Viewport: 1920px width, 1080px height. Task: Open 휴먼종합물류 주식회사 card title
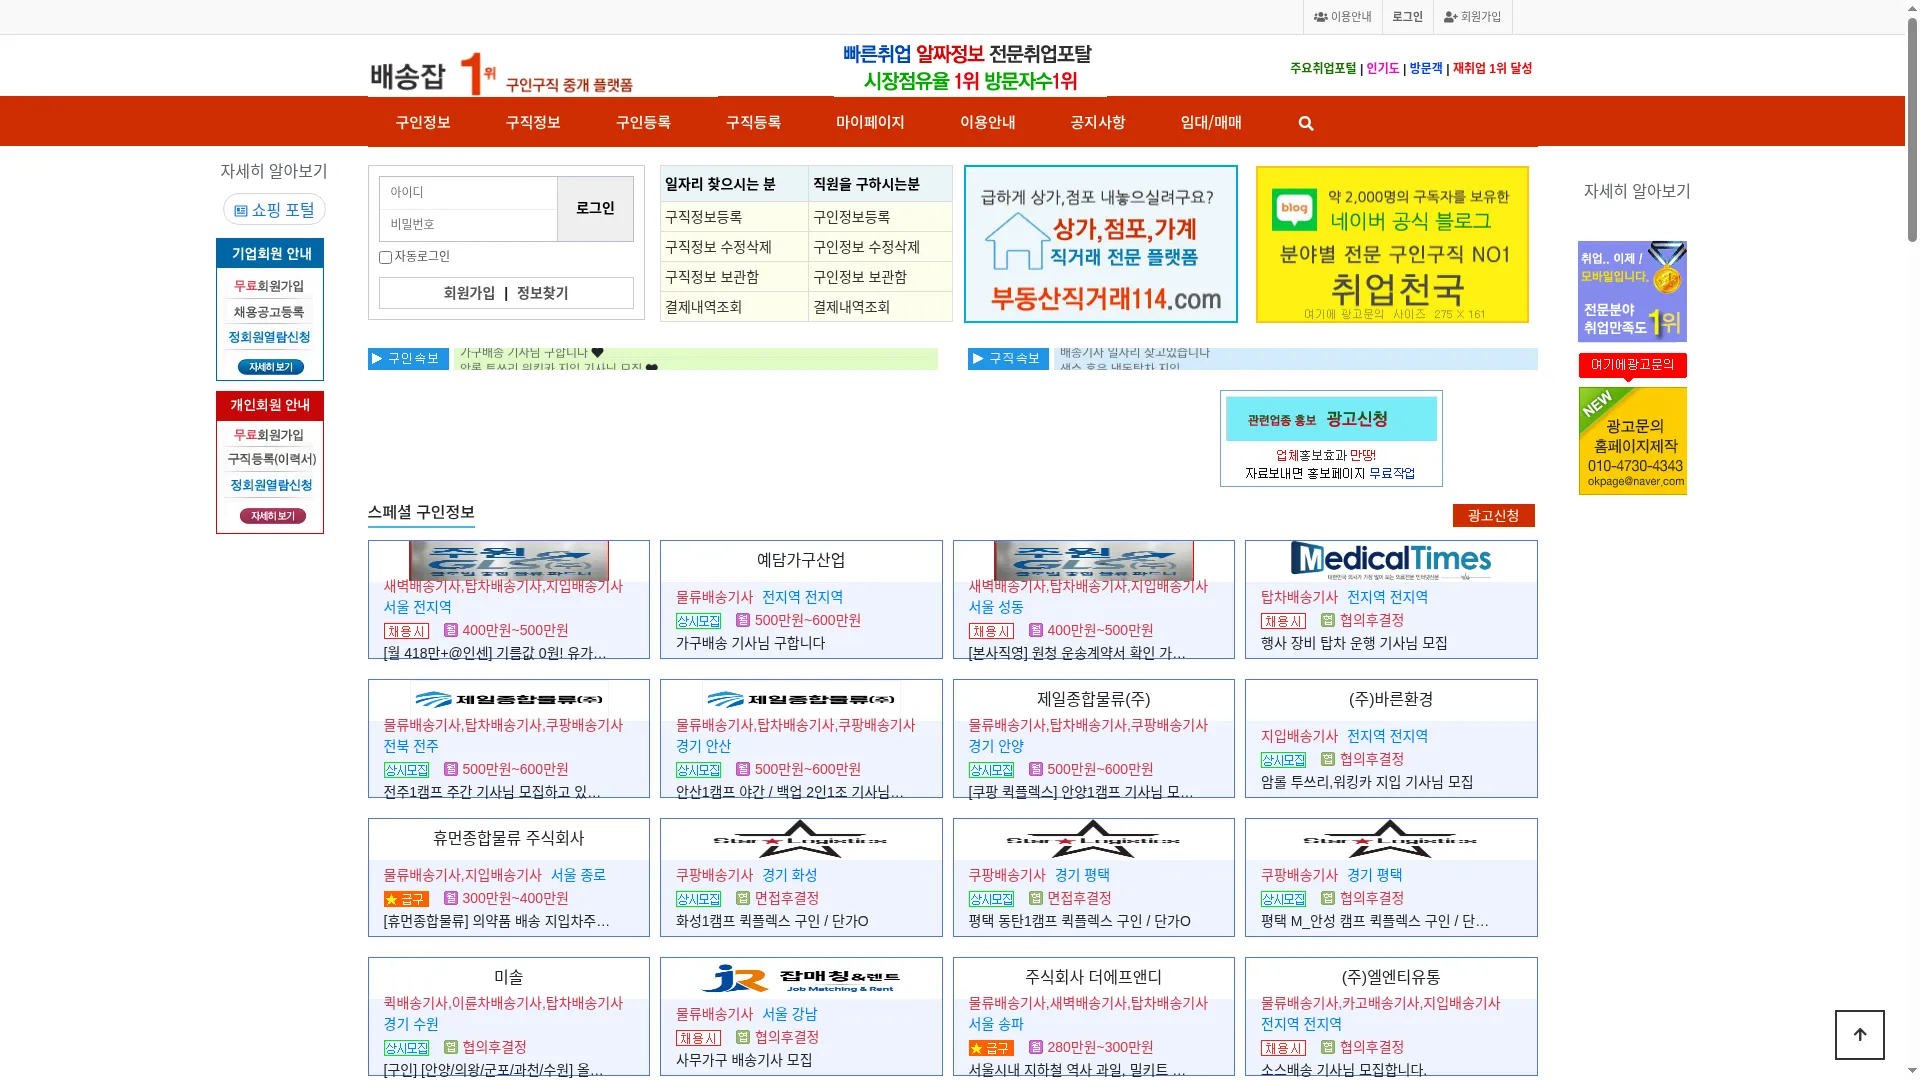click(508, 838)
